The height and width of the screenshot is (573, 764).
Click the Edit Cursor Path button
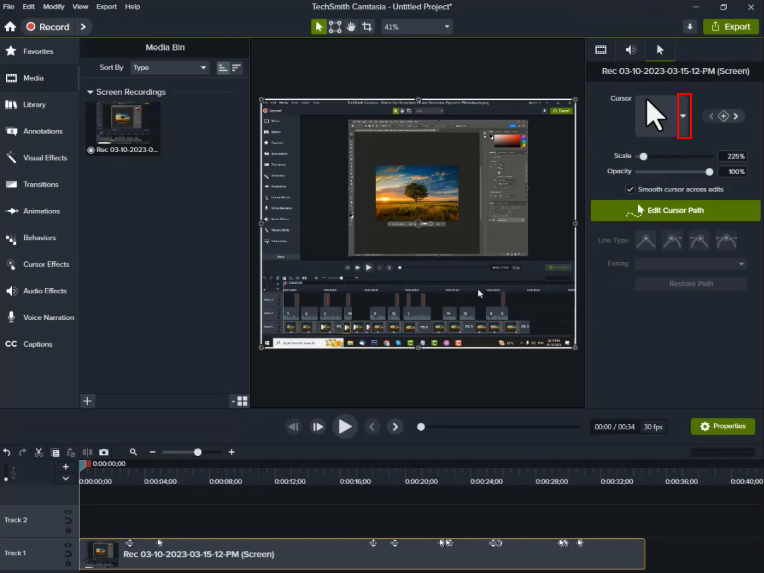[675, 211]
